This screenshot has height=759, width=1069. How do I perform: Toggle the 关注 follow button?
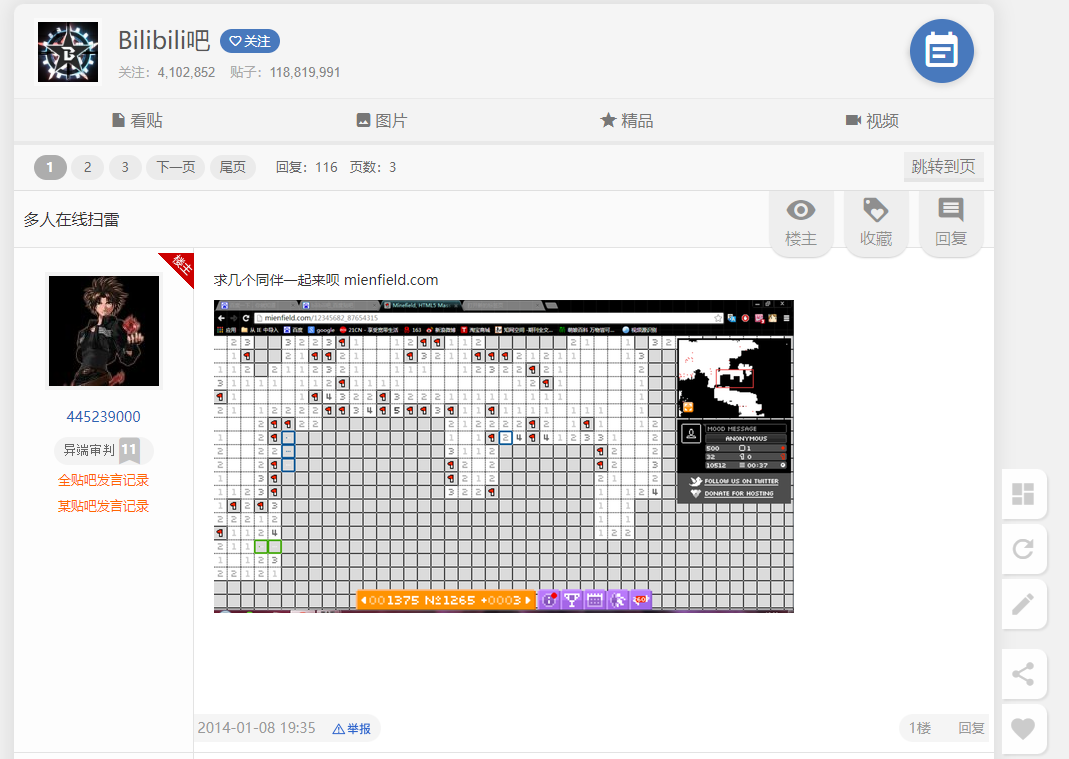[250, 41]
